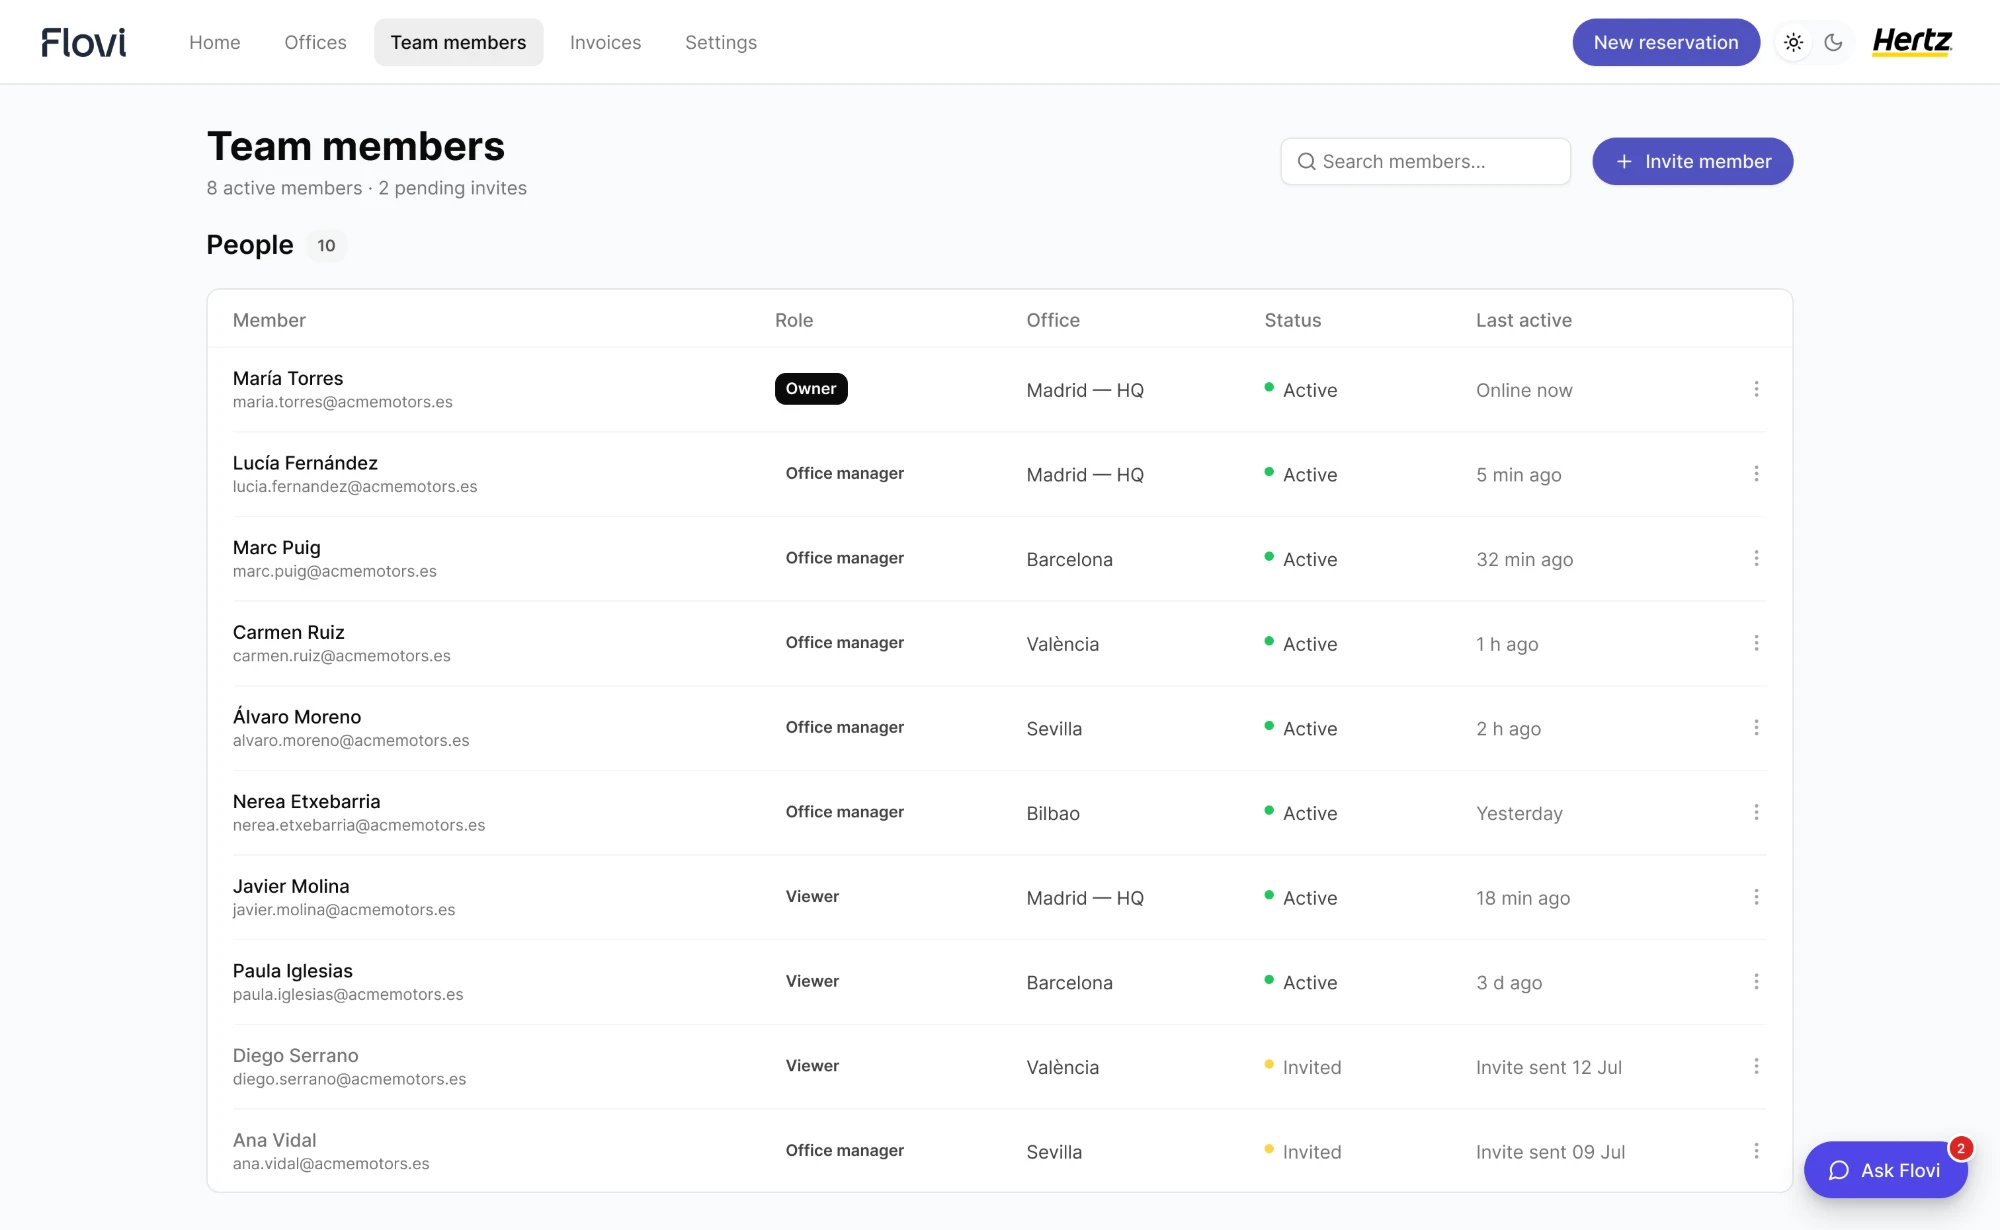
Task: Open Diego Serrano's Viewer role dropdown
Action: [812, 1066]
